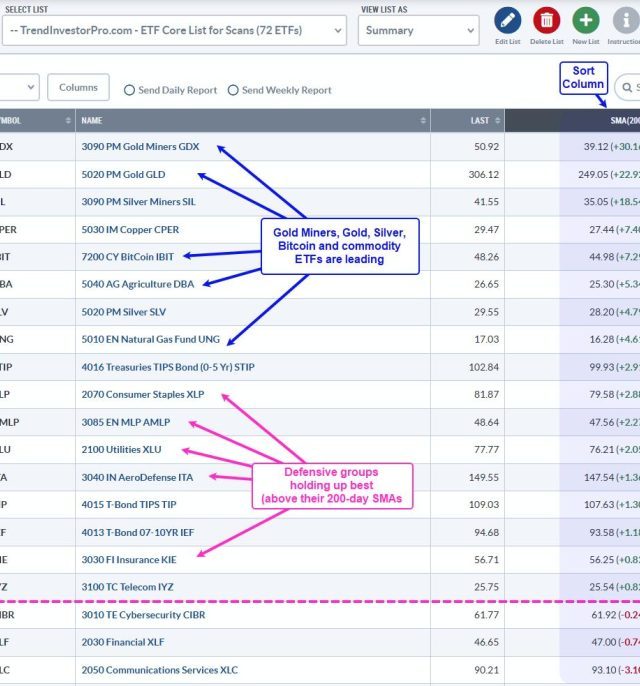This screenshot has height=686, width=640.
Task: Sort by the Symbol column arrows
Action: click(68, 120)
